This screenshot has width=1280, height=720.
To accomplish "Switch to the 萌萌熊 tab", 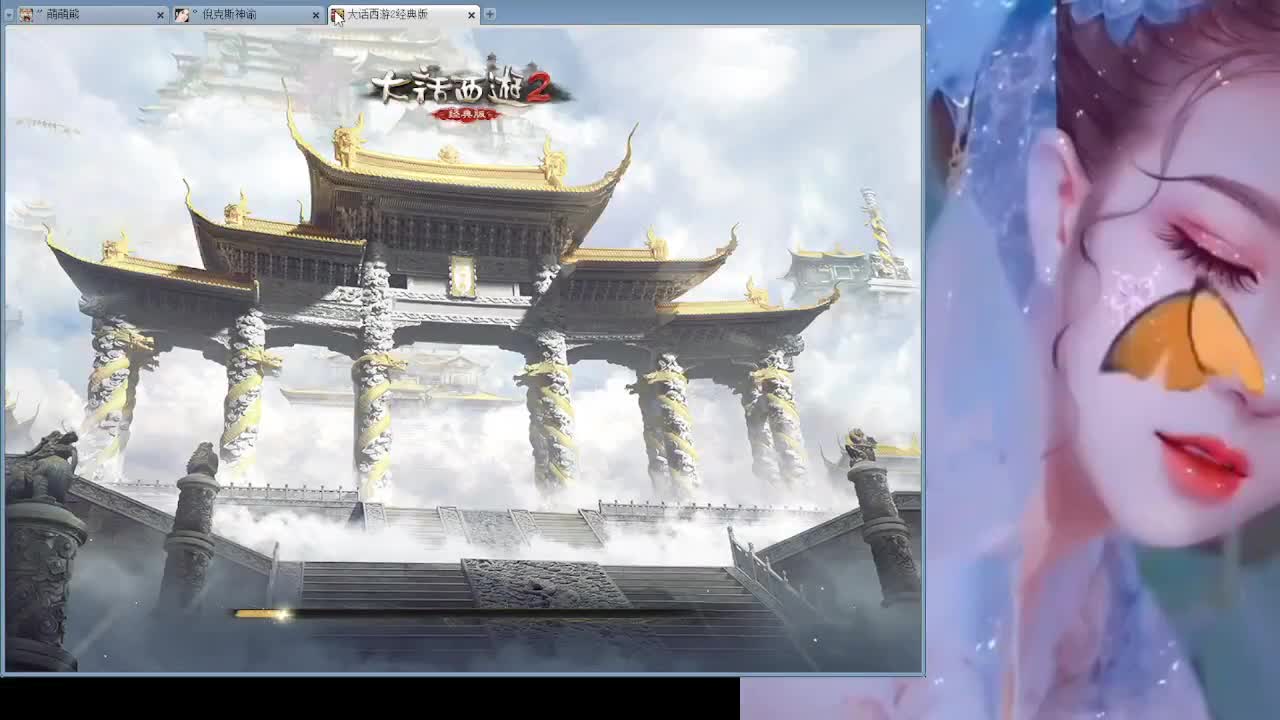I will point(91,14).
